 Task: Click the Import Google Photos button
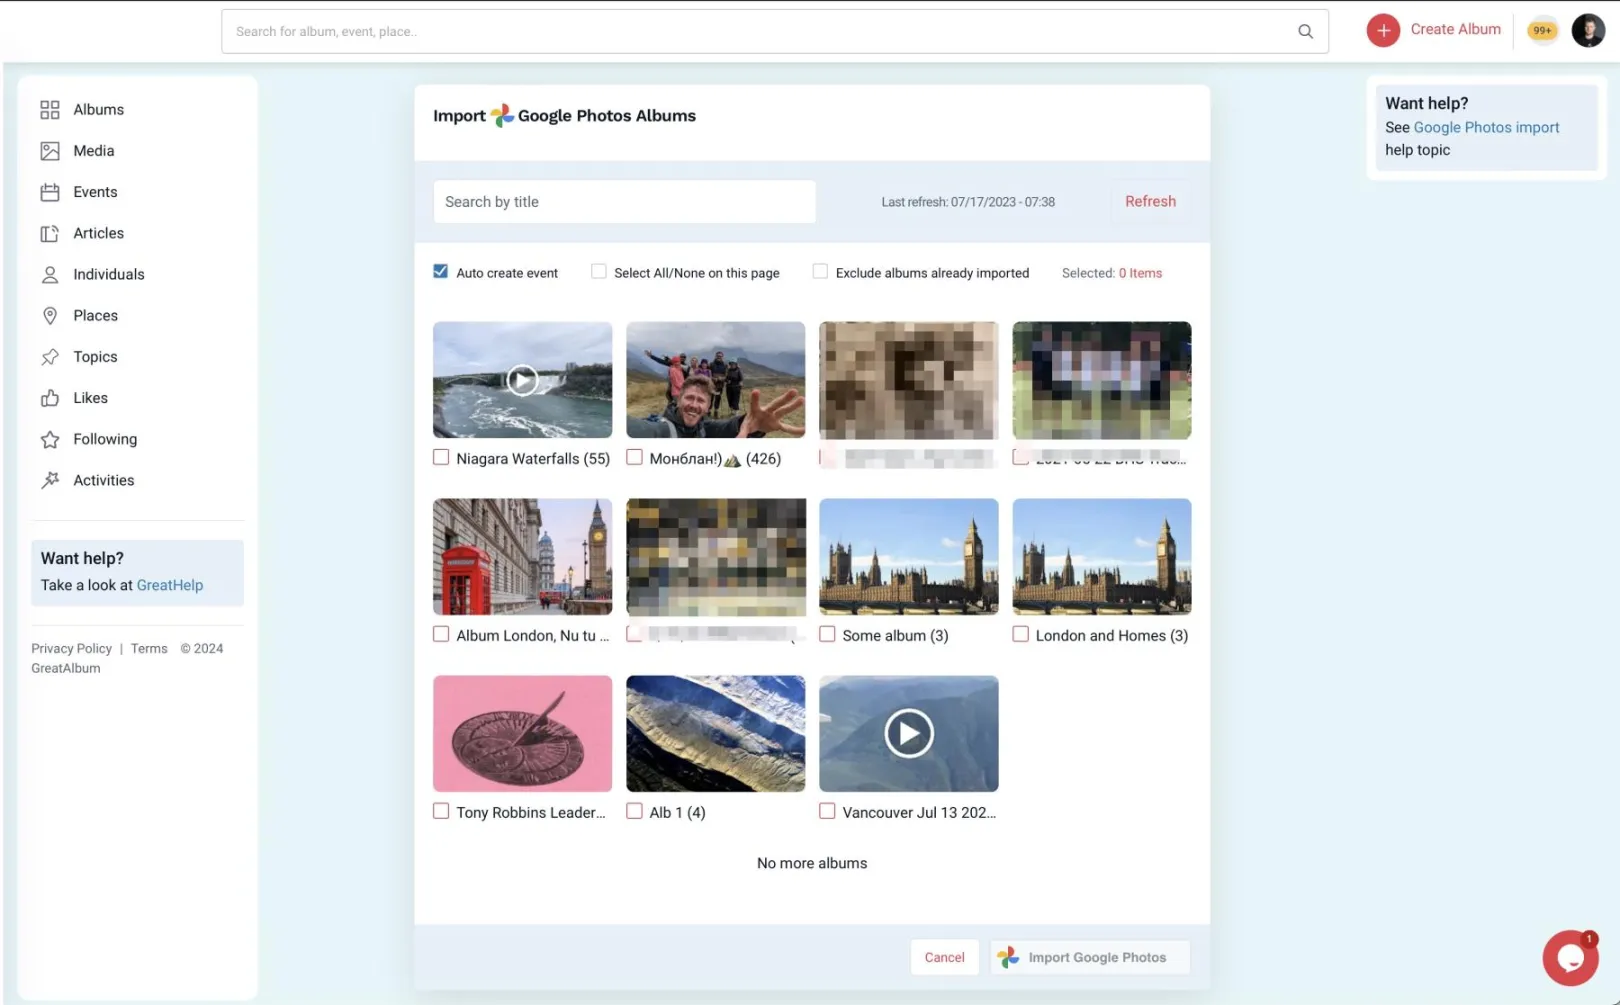[x=1089, y=957]
